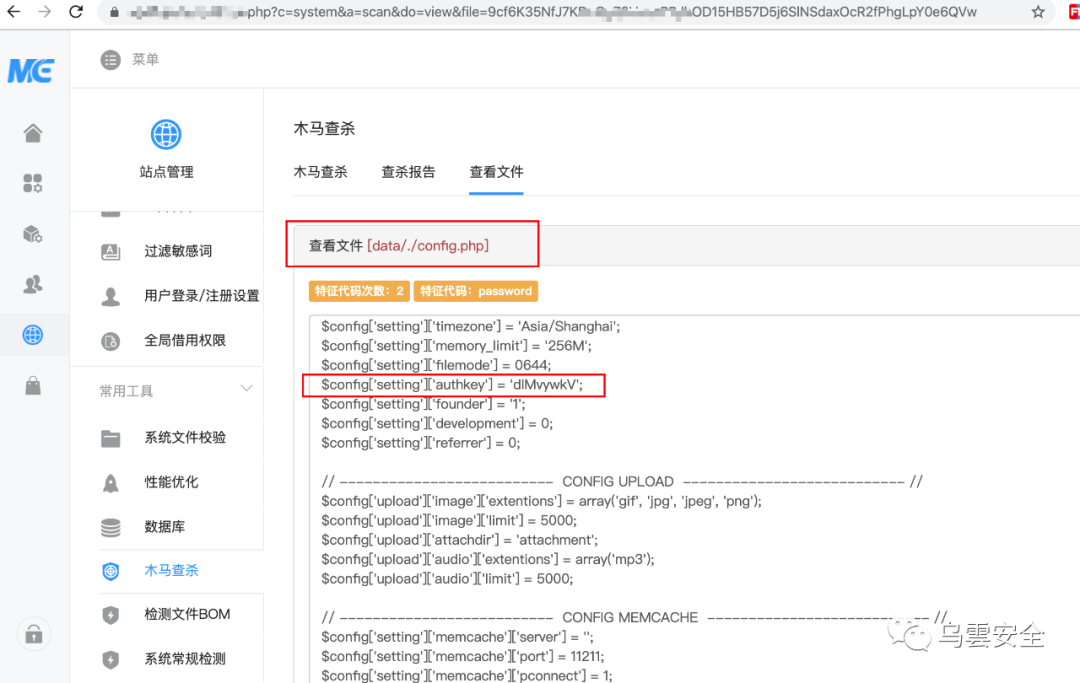
Task: Click the modules cube icon in left rail
Action: (x=33, y=234)
